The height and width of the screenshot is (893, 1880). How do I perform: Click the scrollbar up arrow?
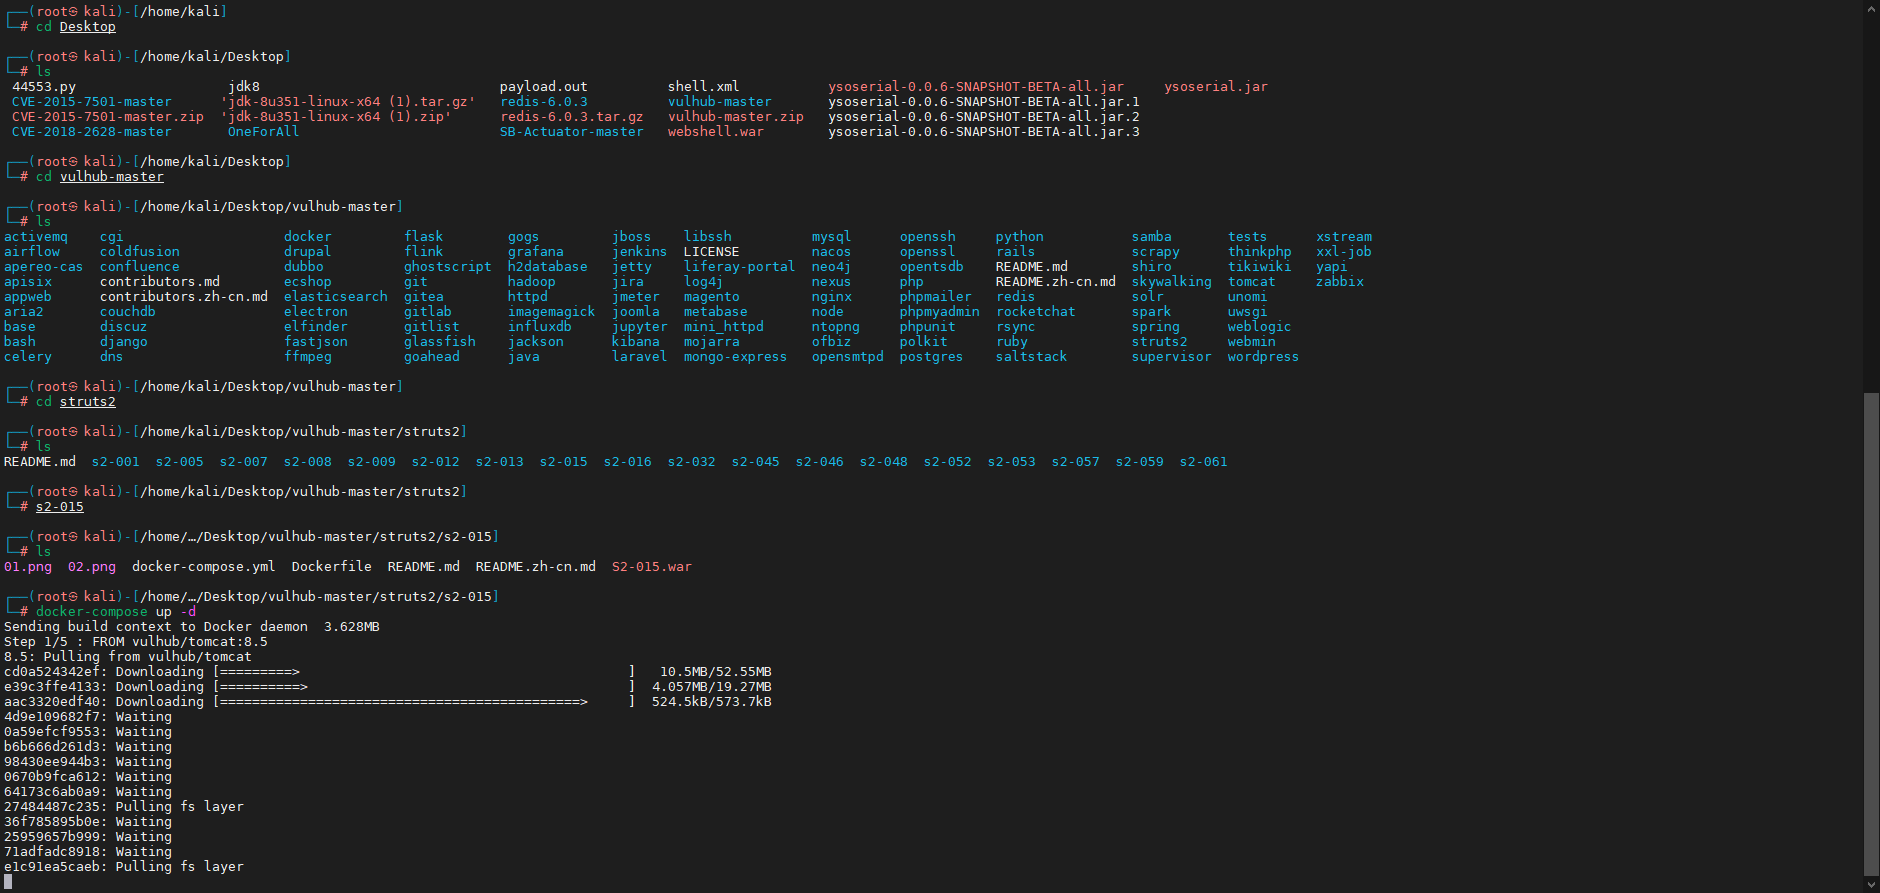[1871, 9]
